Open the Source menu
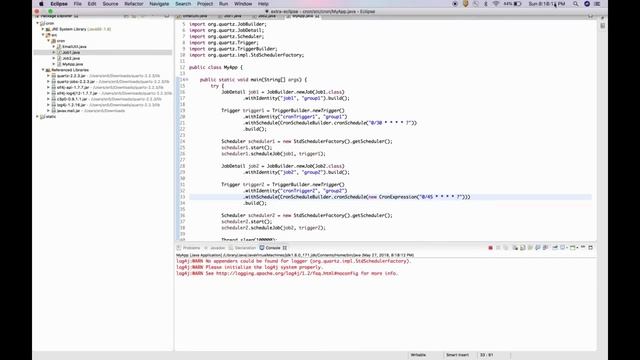 tap(110, 4)
